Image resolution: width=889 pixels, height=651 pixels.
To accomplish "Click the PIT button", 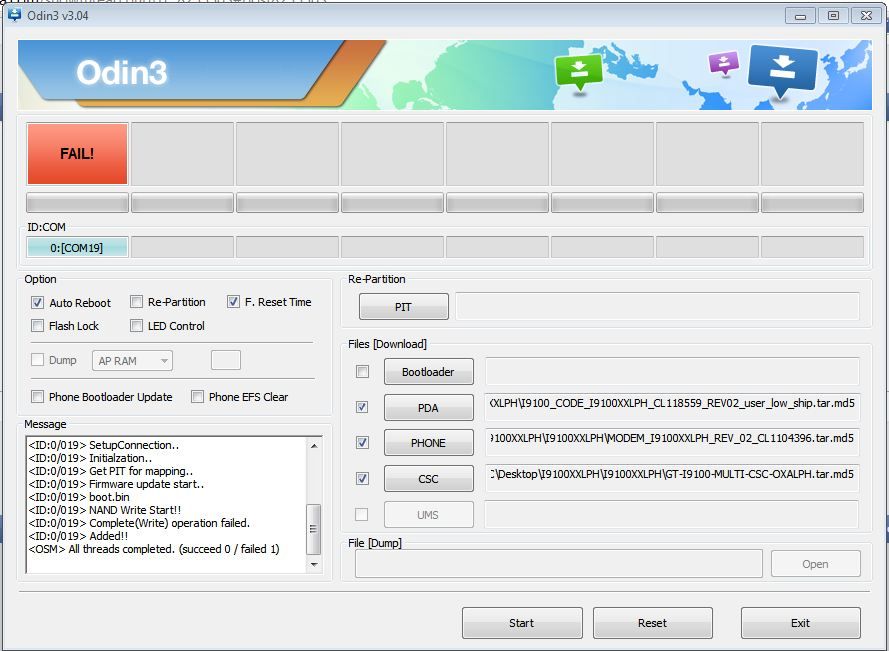I will click(x=403, y=307).
